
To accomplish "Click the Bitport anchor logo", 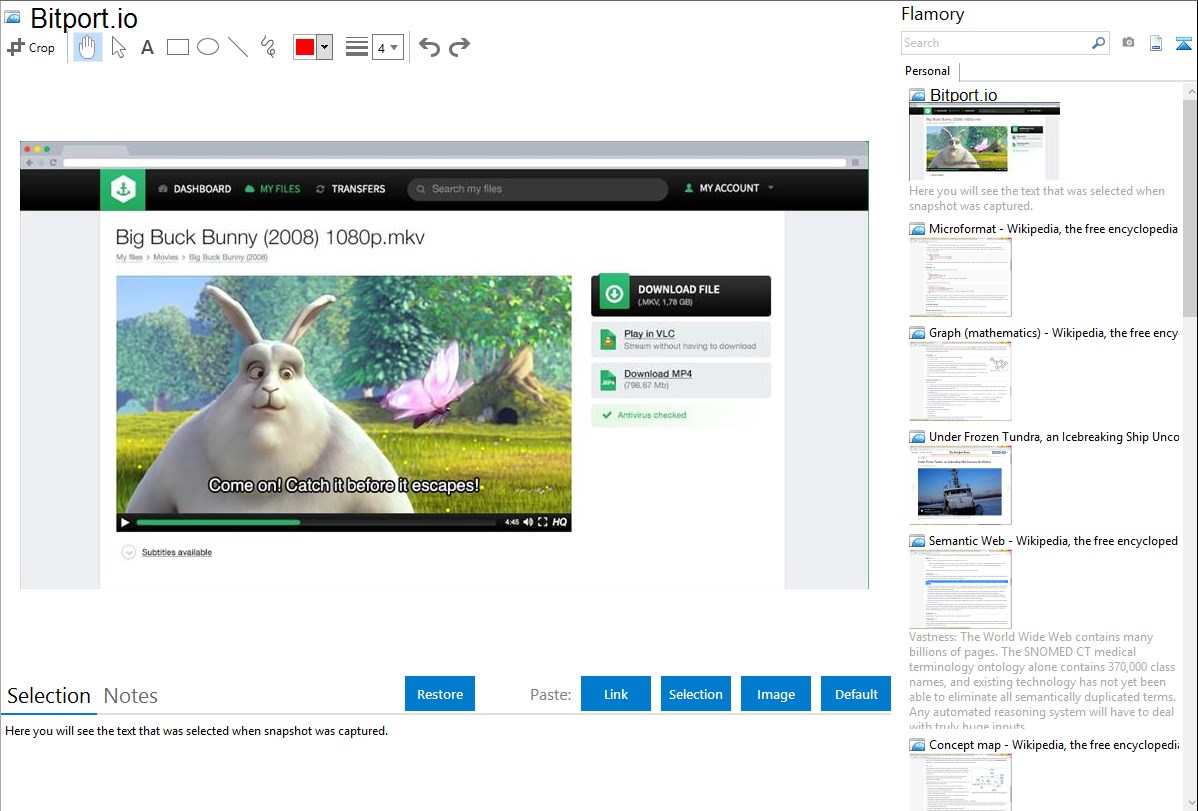I will tap(123, 189).
